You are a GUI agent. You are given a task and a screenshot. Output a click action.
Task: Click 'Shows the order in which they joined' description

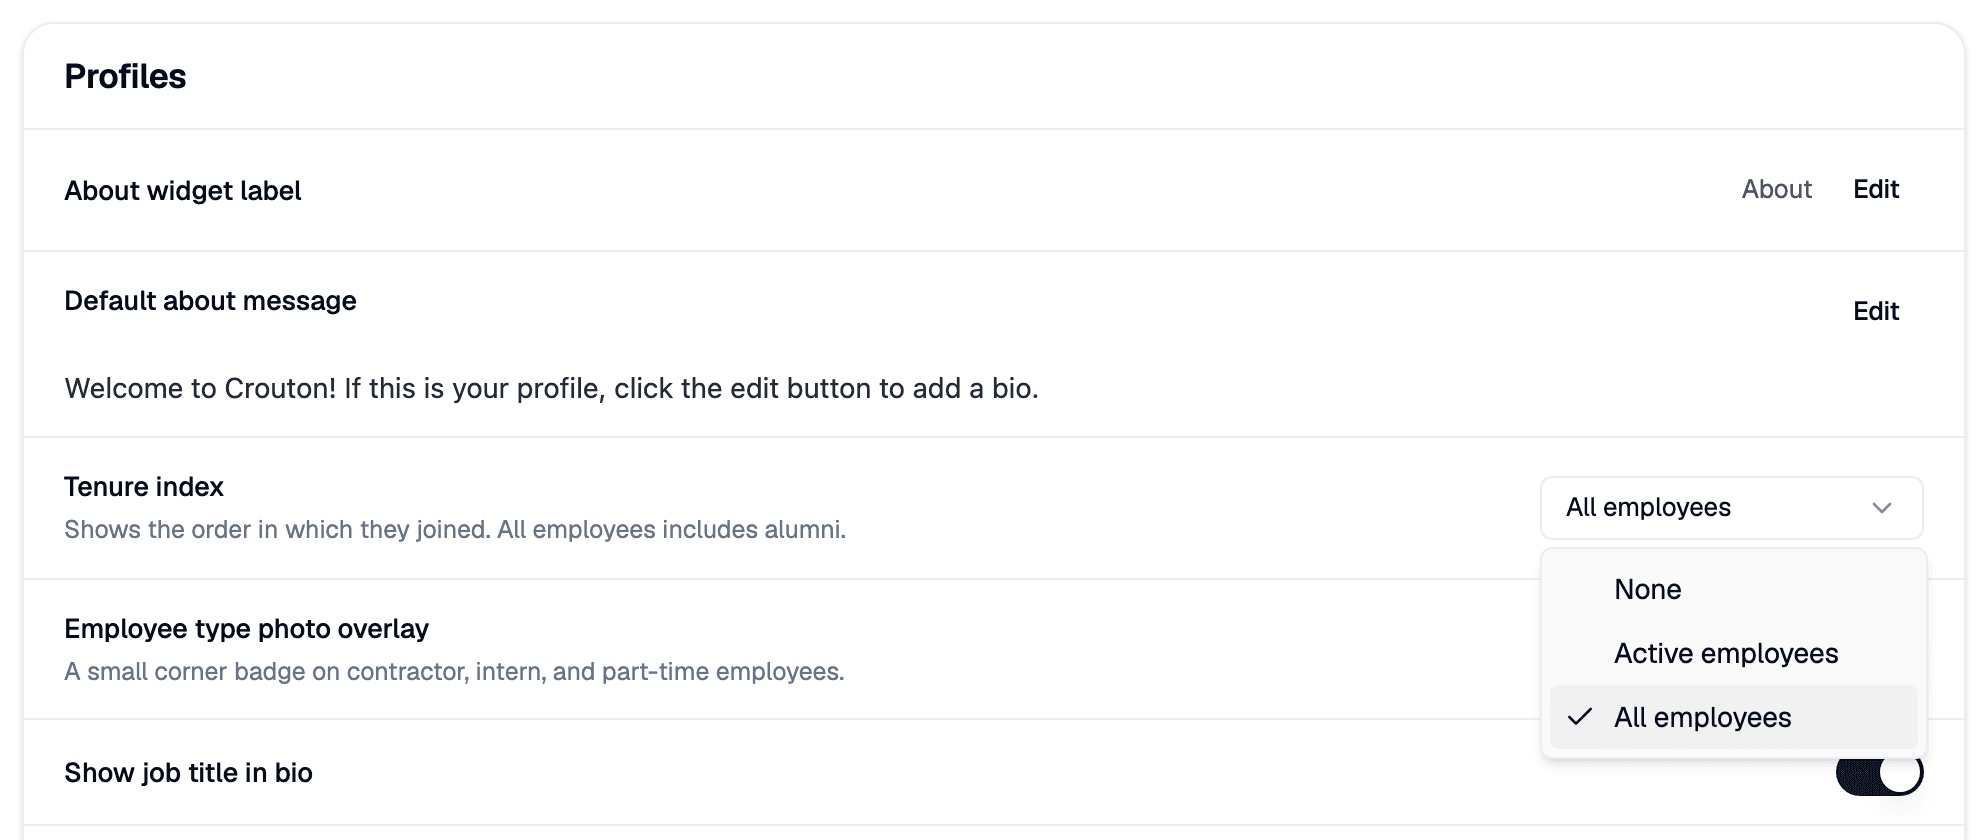[x=455, y=529]
